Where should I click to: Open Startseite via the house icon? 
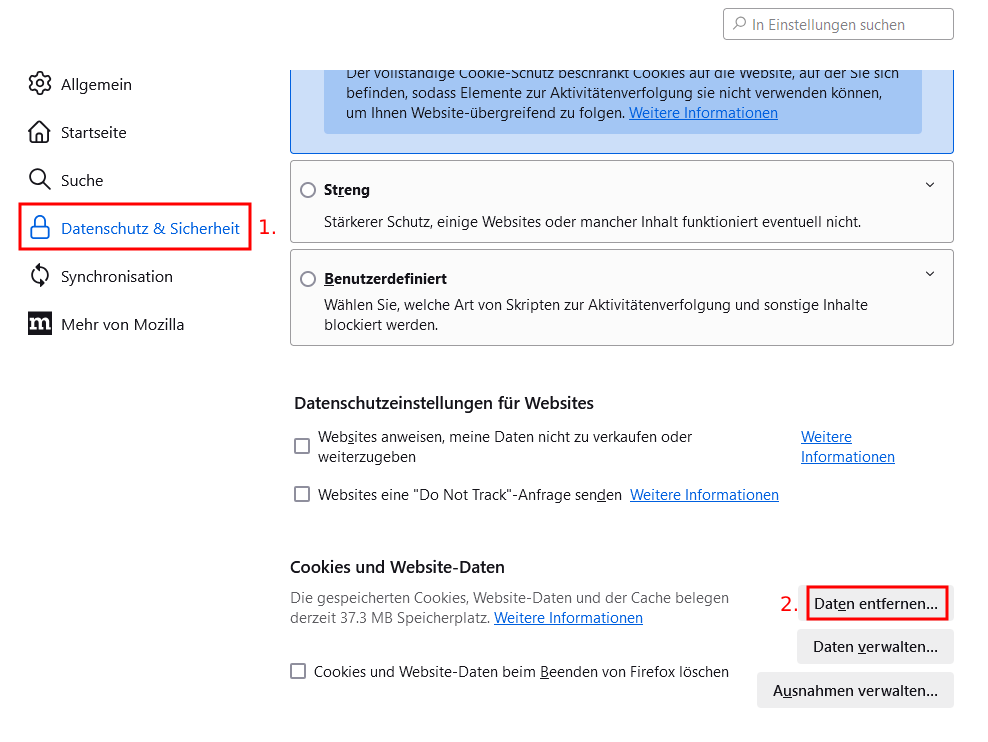coord(39,132)
